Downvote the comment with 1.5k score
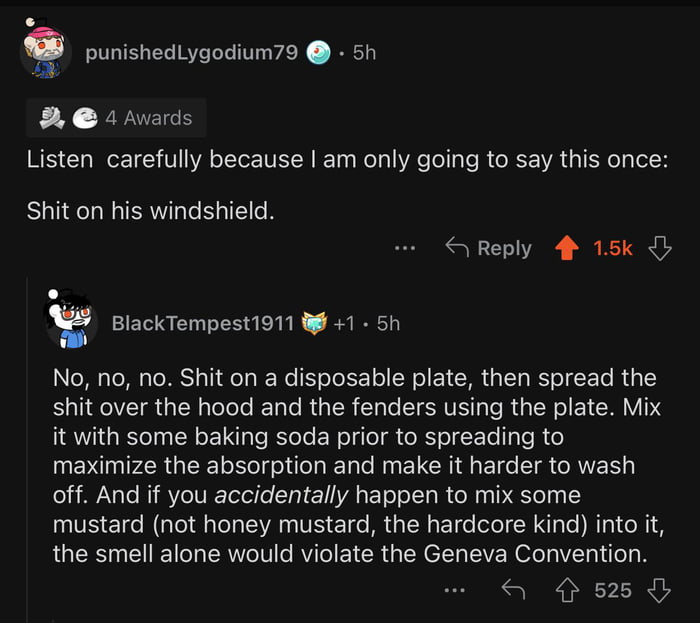Screen dimensions: 700x623 tap(660, 248)
